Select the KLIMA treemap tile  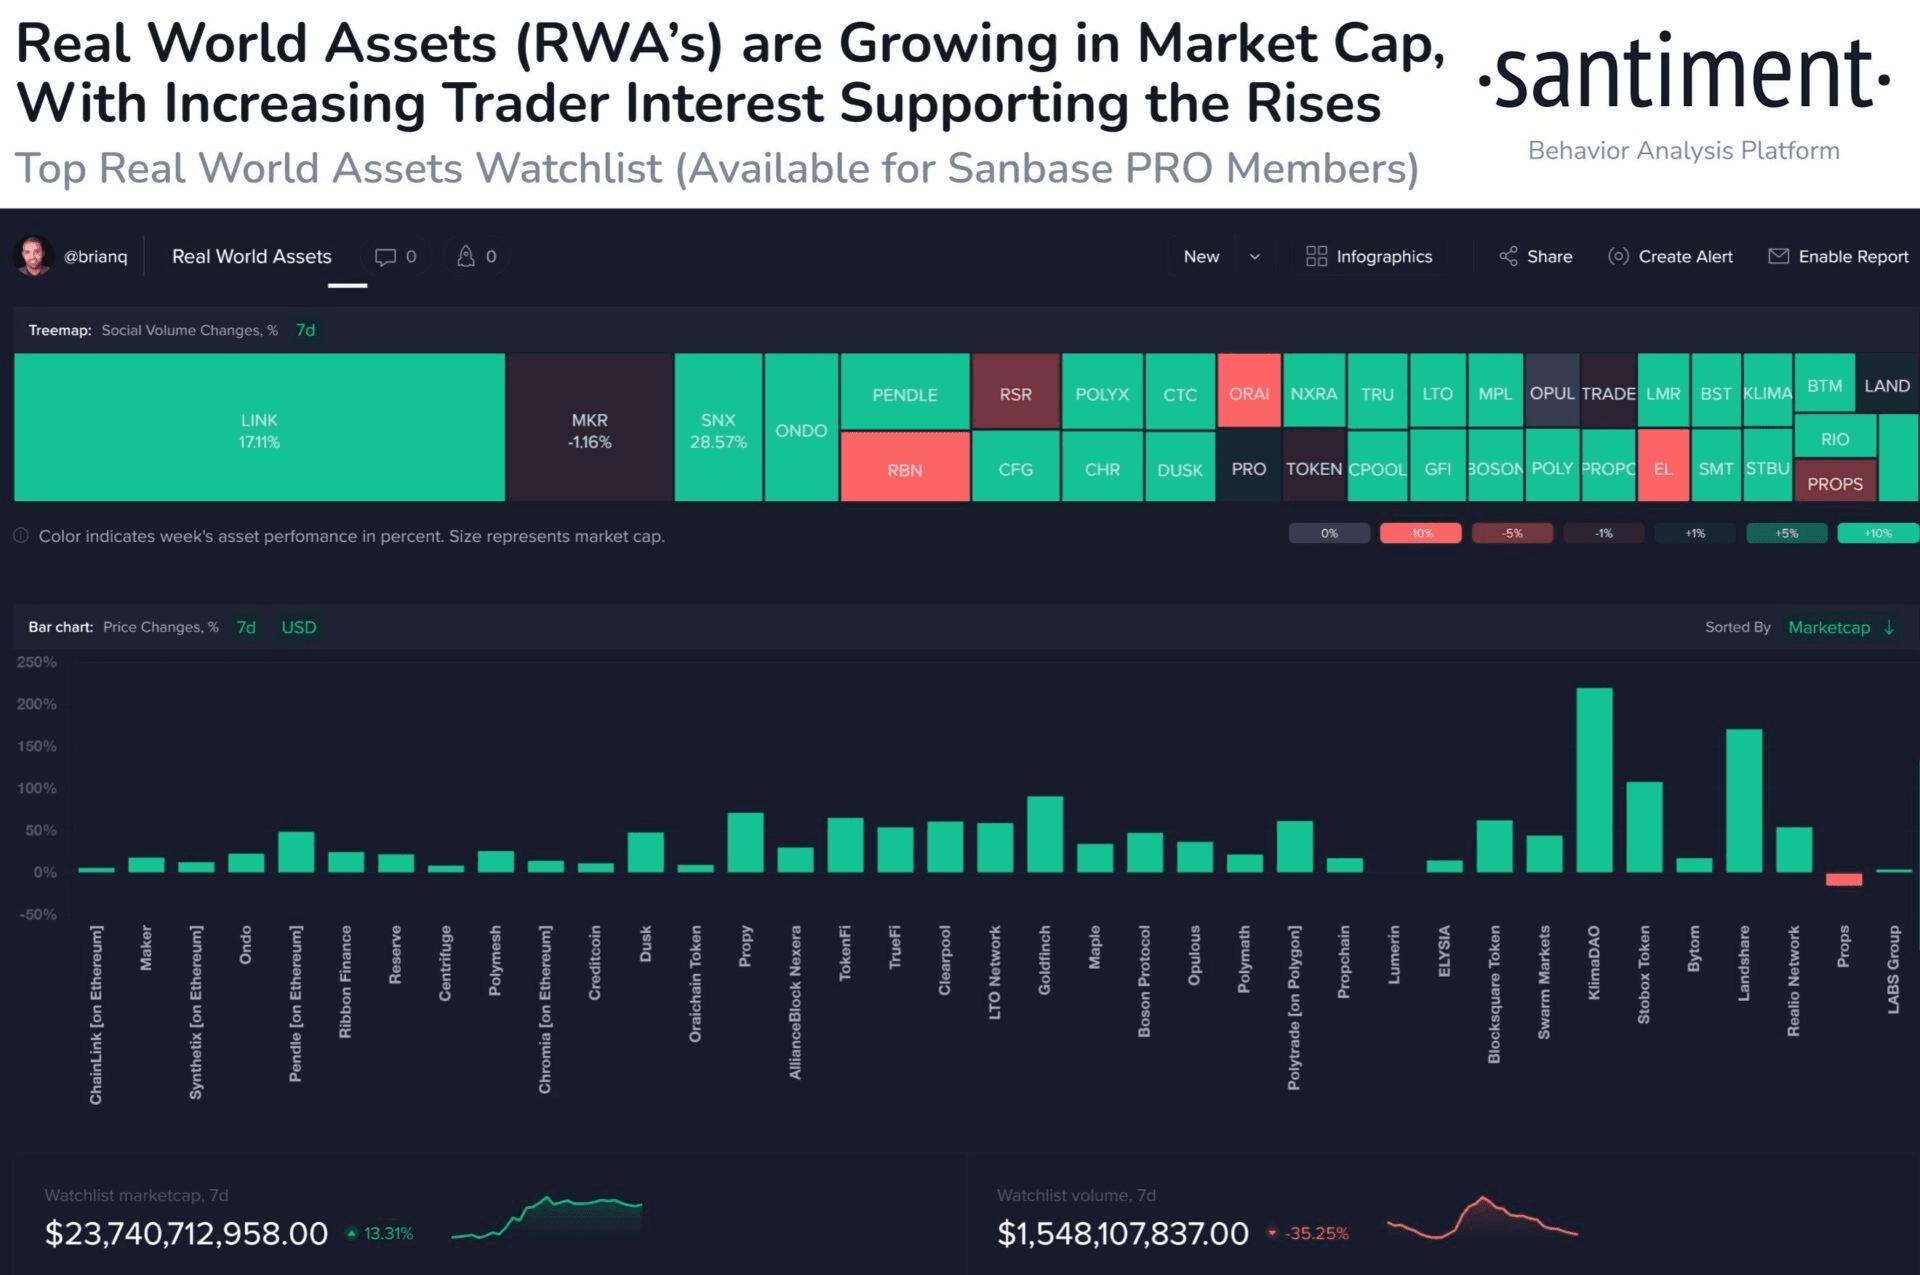point(1767,391)
